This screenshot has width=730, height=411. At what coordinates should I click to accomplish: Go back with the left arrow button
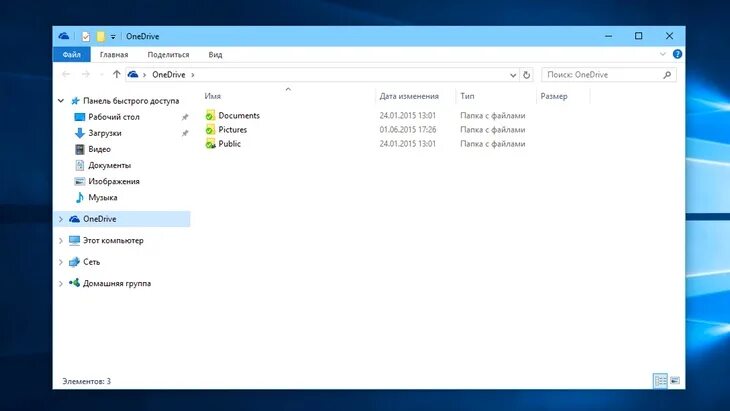point(66,74)
